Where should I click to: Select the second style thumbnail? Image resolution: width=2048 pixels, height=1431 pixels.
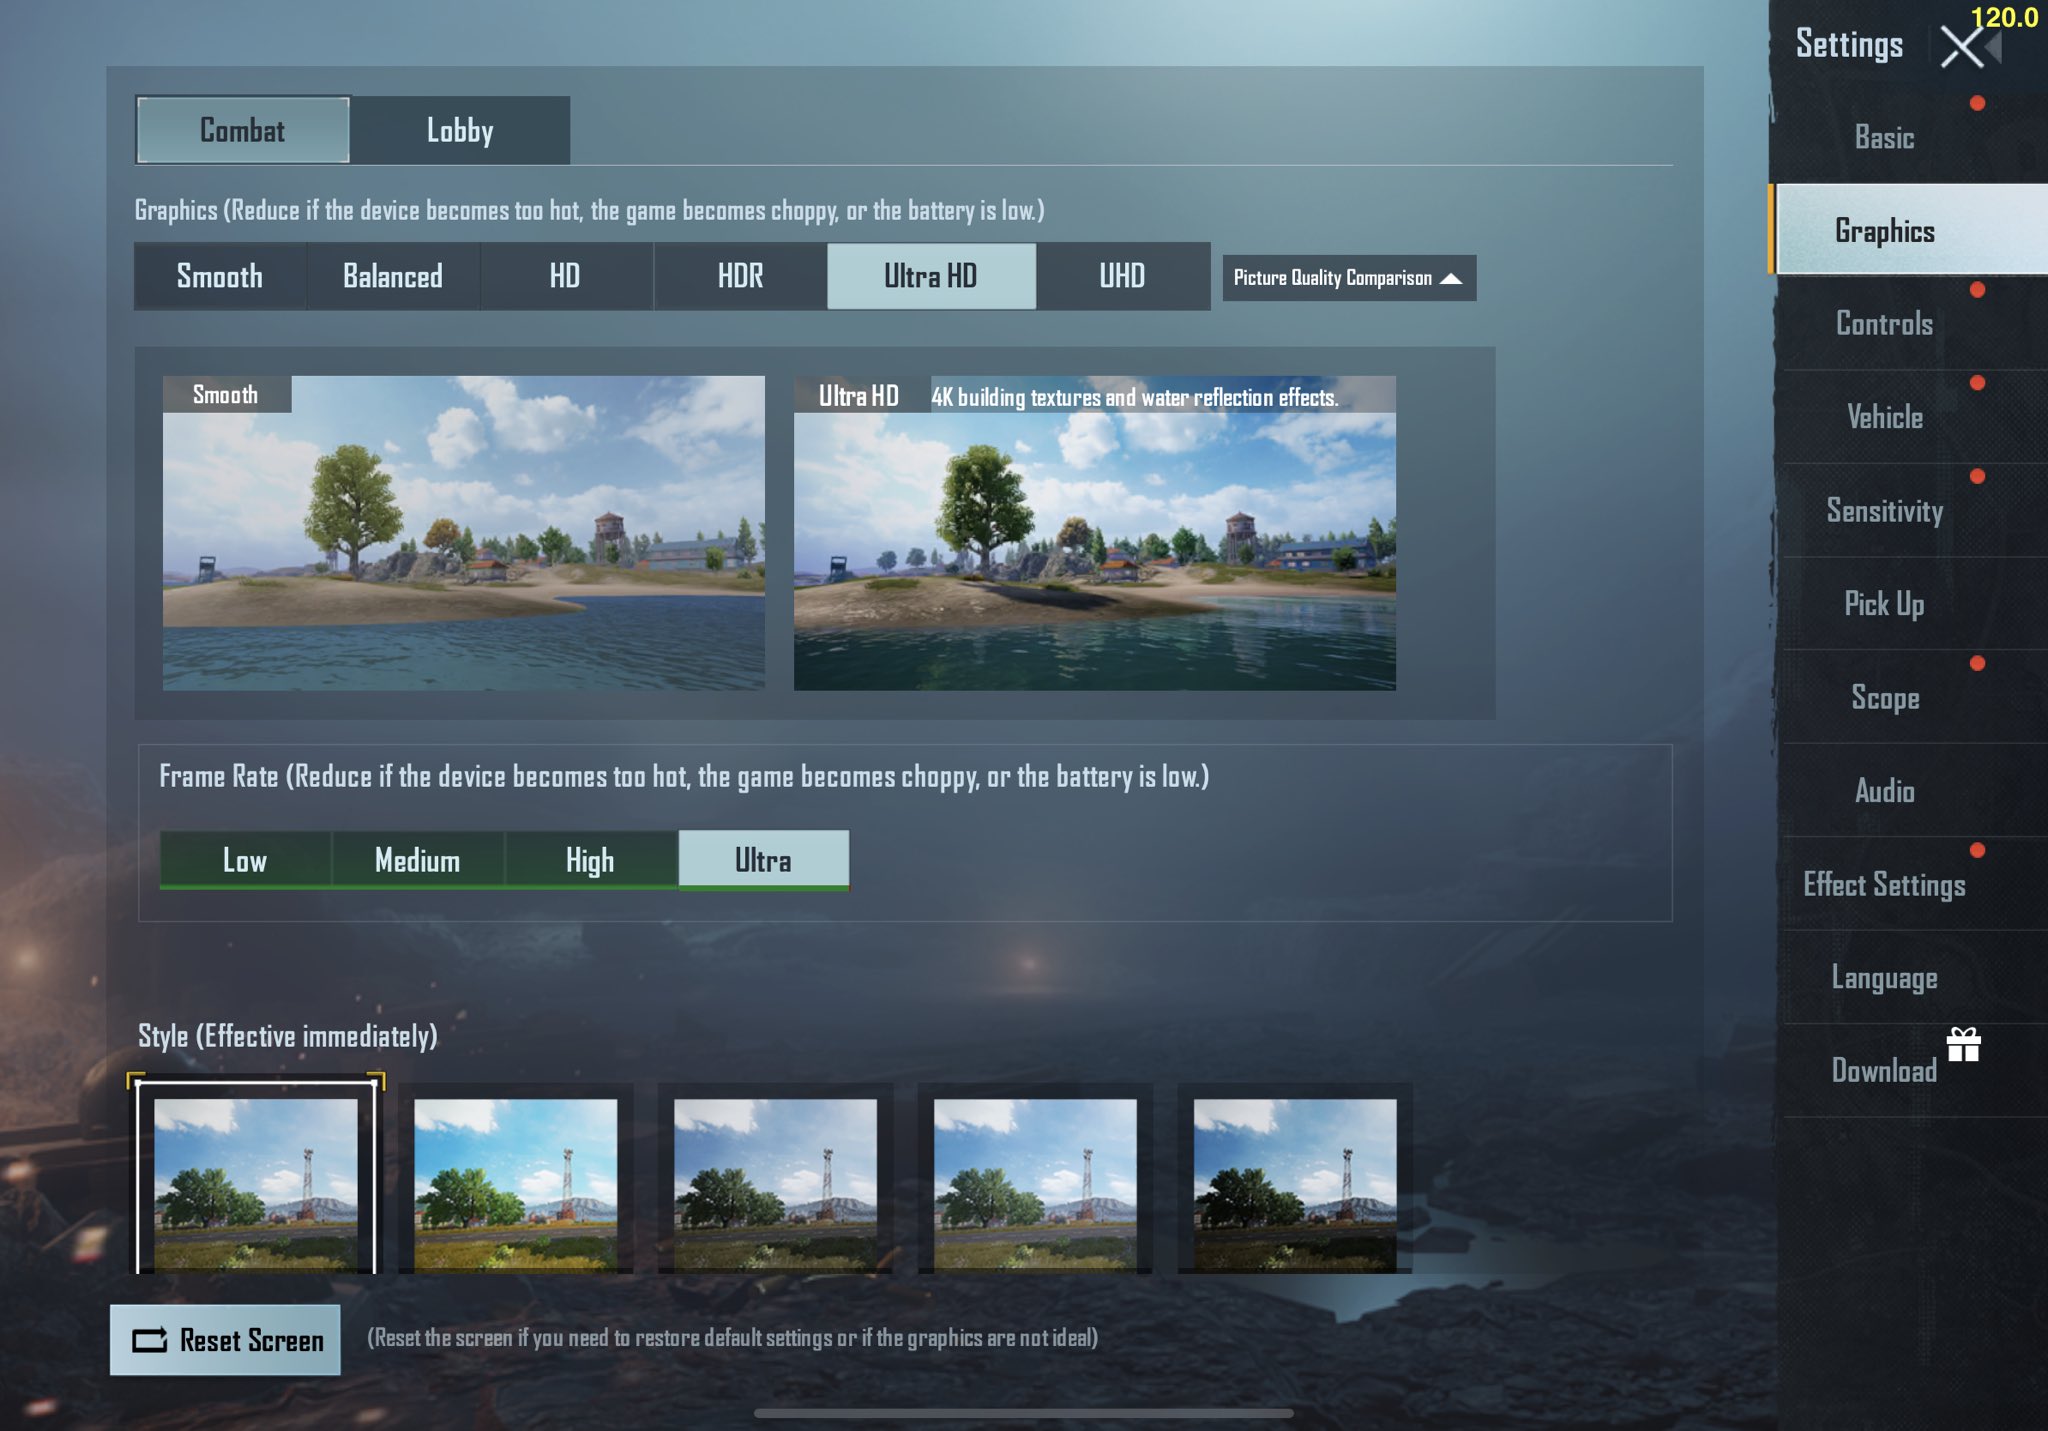[515, 1176]
